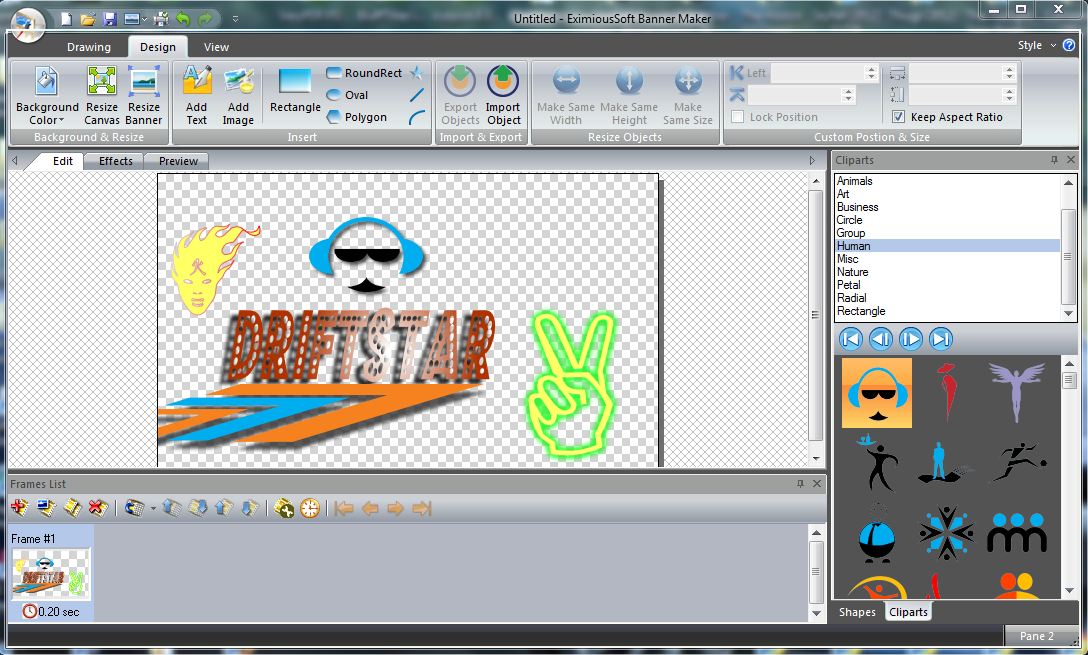
Task: Delete the current frame using red X icon
Action: click(x=98, y=507)
